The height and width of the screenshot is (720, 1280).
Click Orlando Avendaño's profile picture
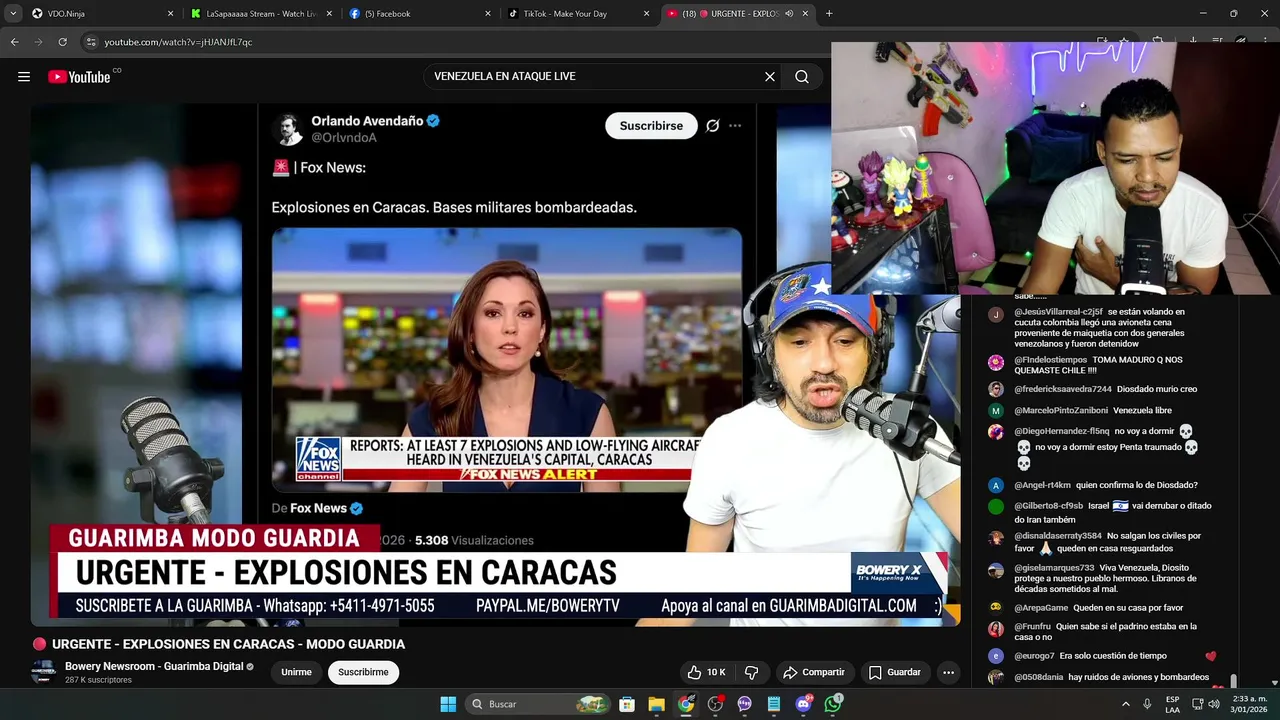(x=288, y=128)
